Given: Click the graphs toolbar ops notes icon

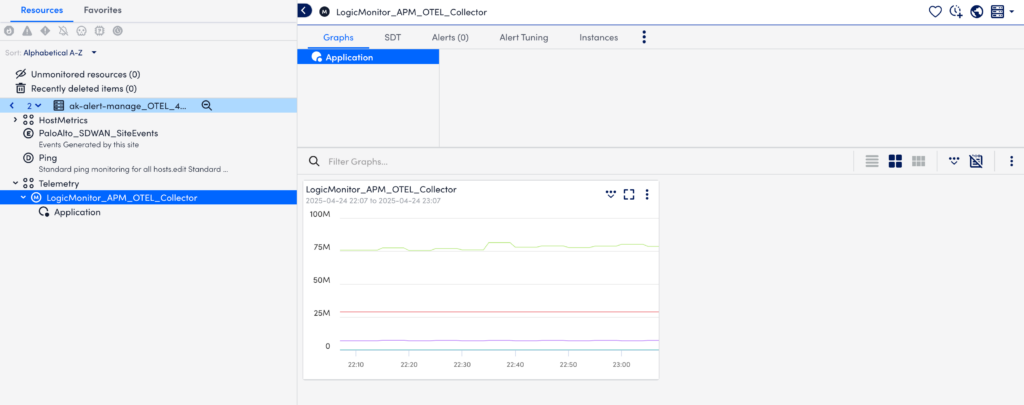Looking at the screenshot, I should (953, 161).
